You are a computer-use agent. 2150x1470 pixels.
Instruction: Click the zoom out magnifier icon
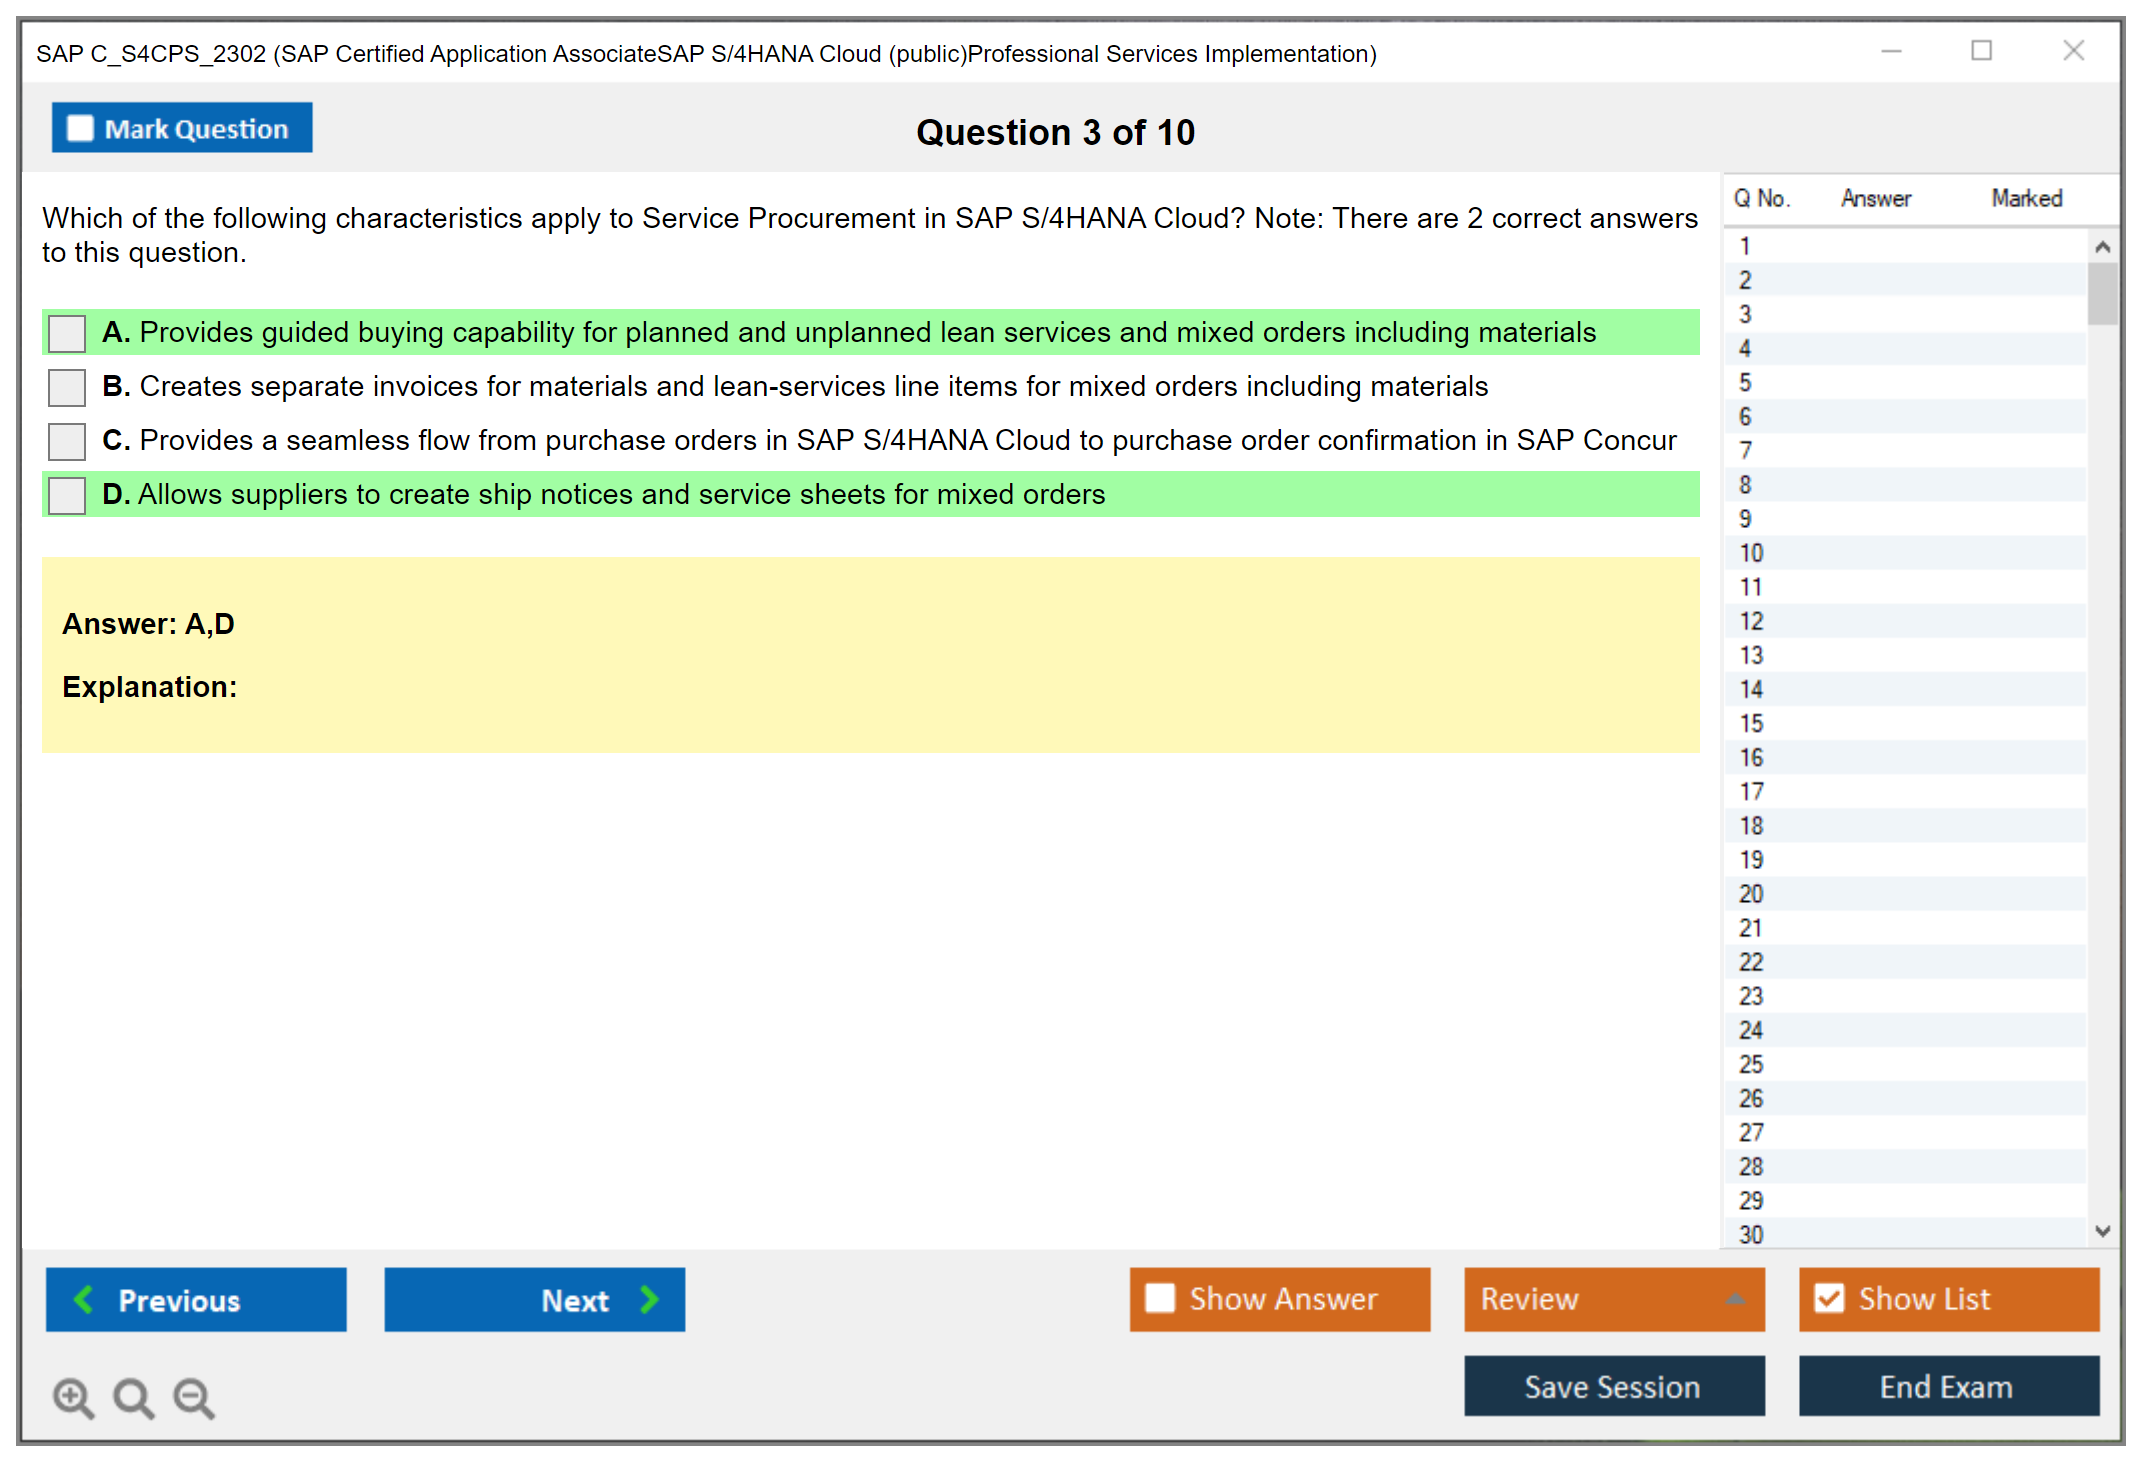pos(194,1397)
